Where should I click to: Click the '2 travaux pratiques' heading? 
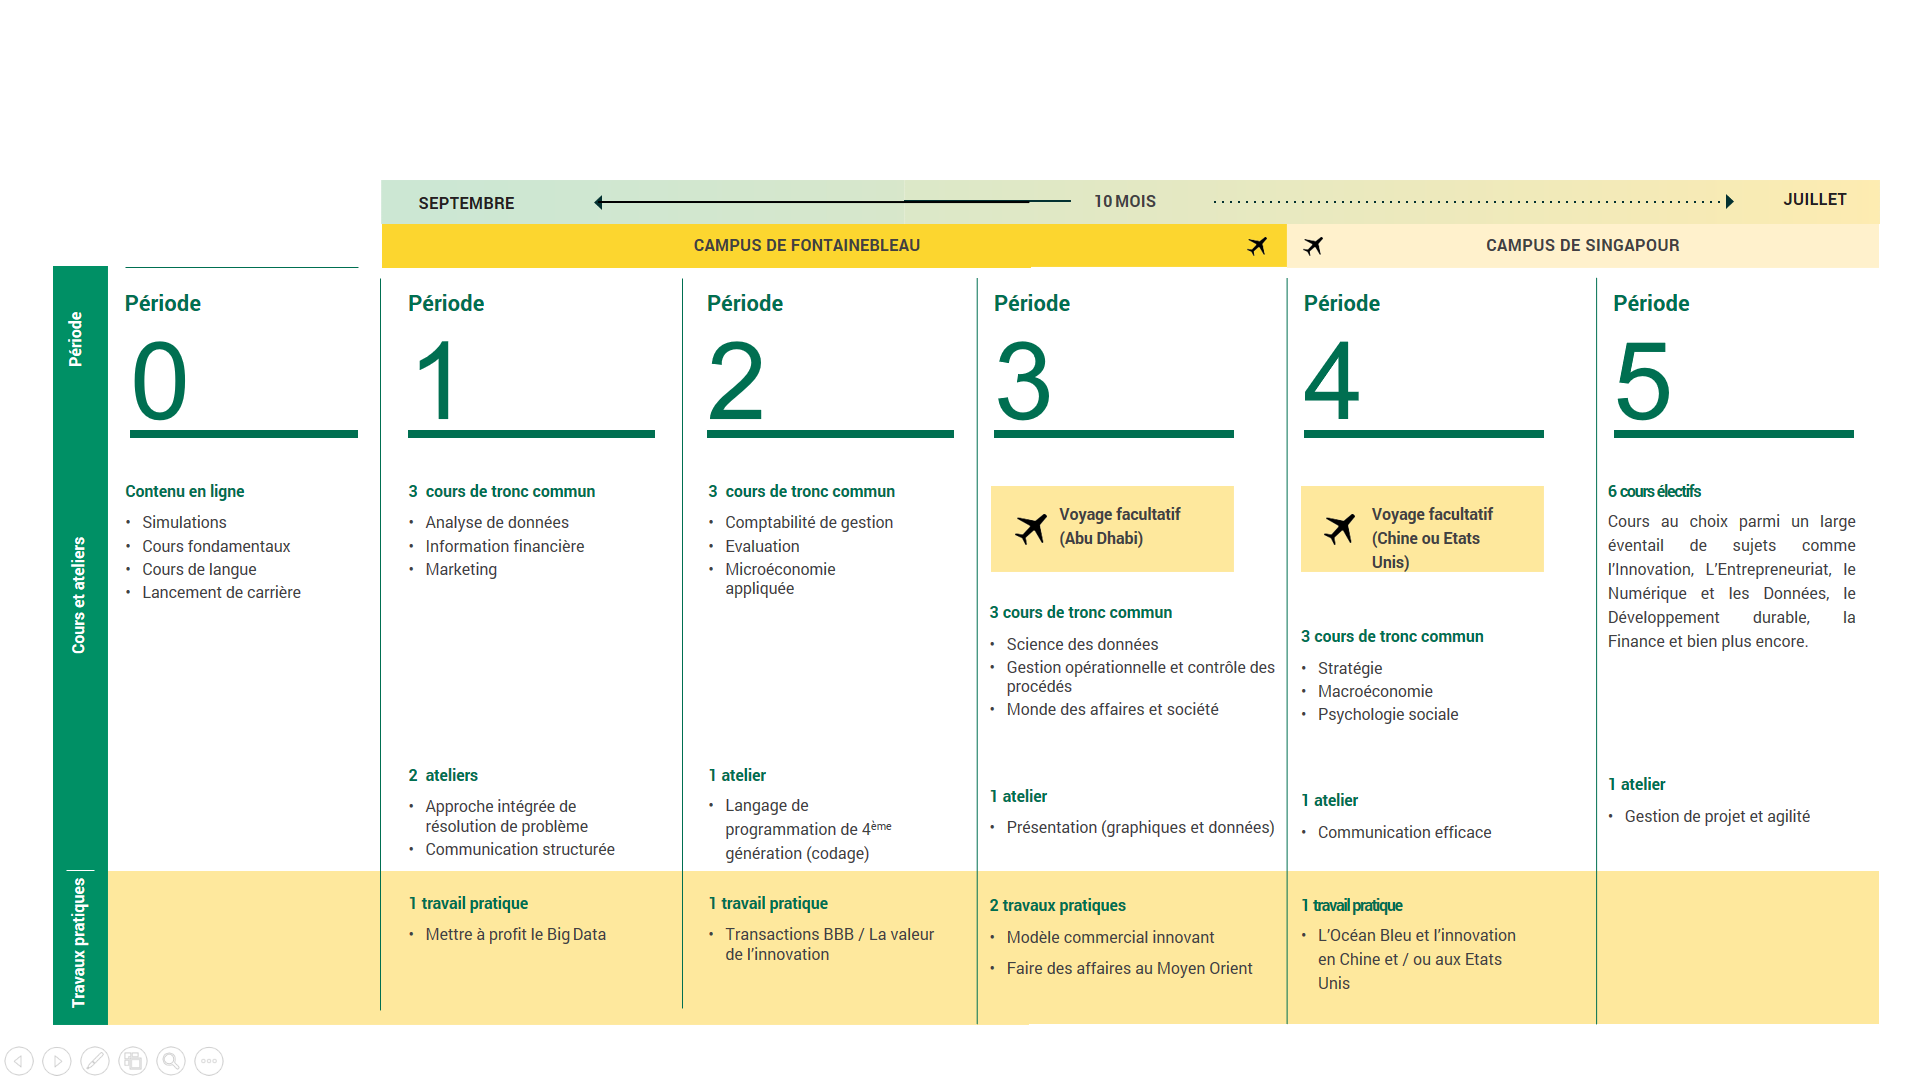tap(1057, 905)
